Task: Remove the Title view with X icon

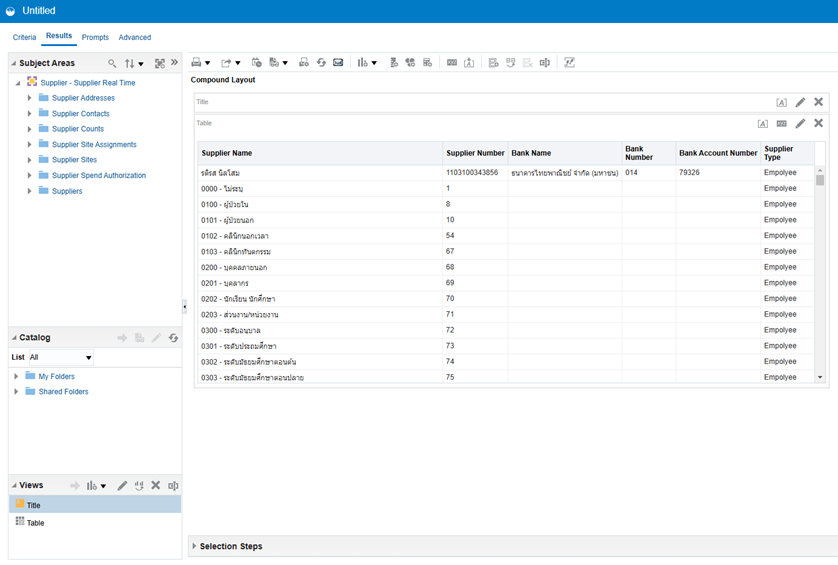Action: (x=818, y=102)
